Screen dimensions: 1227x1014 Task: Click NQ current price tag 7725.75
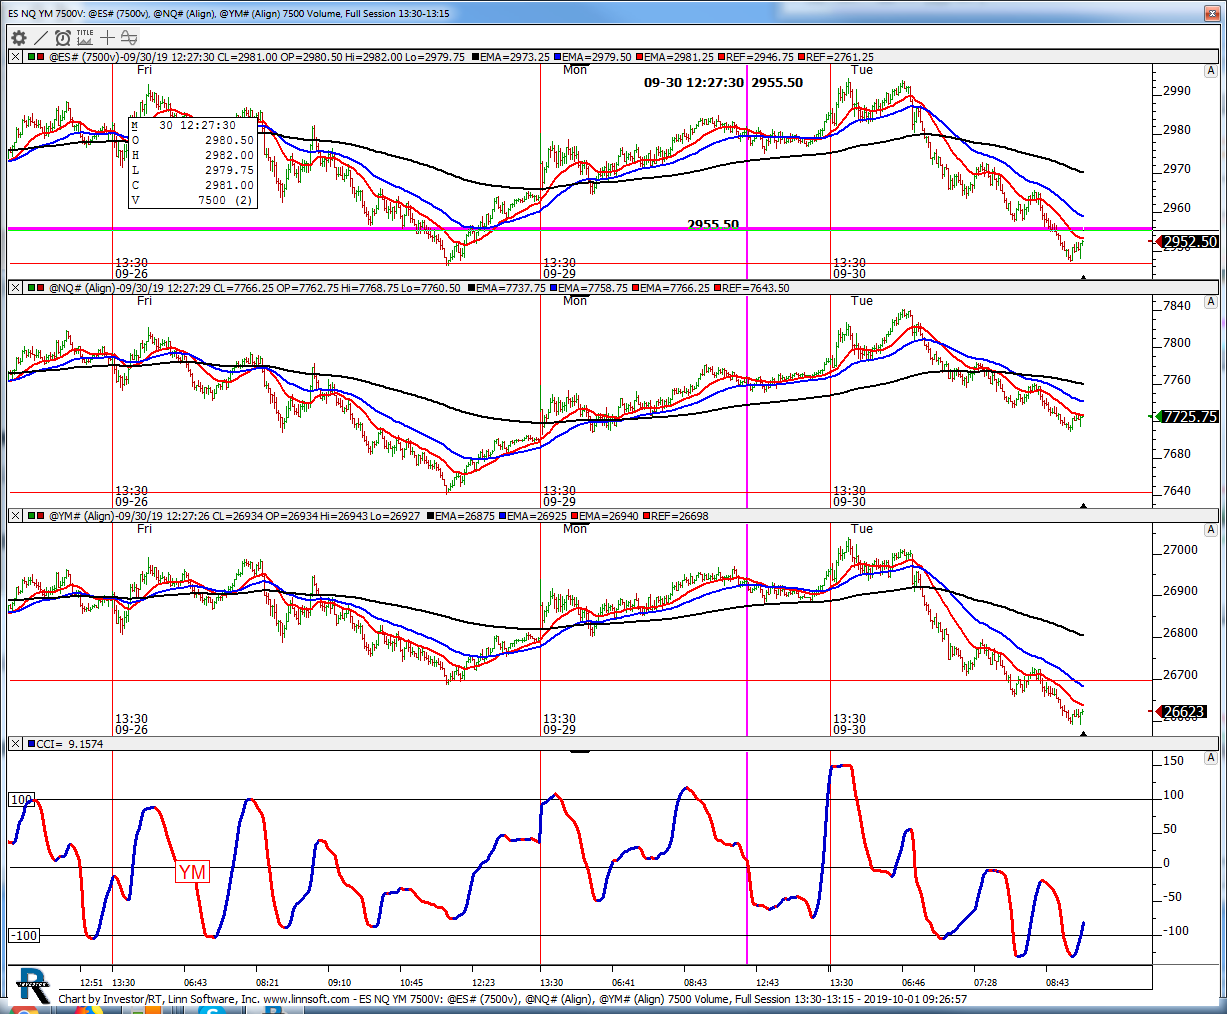coord(1189,416)
